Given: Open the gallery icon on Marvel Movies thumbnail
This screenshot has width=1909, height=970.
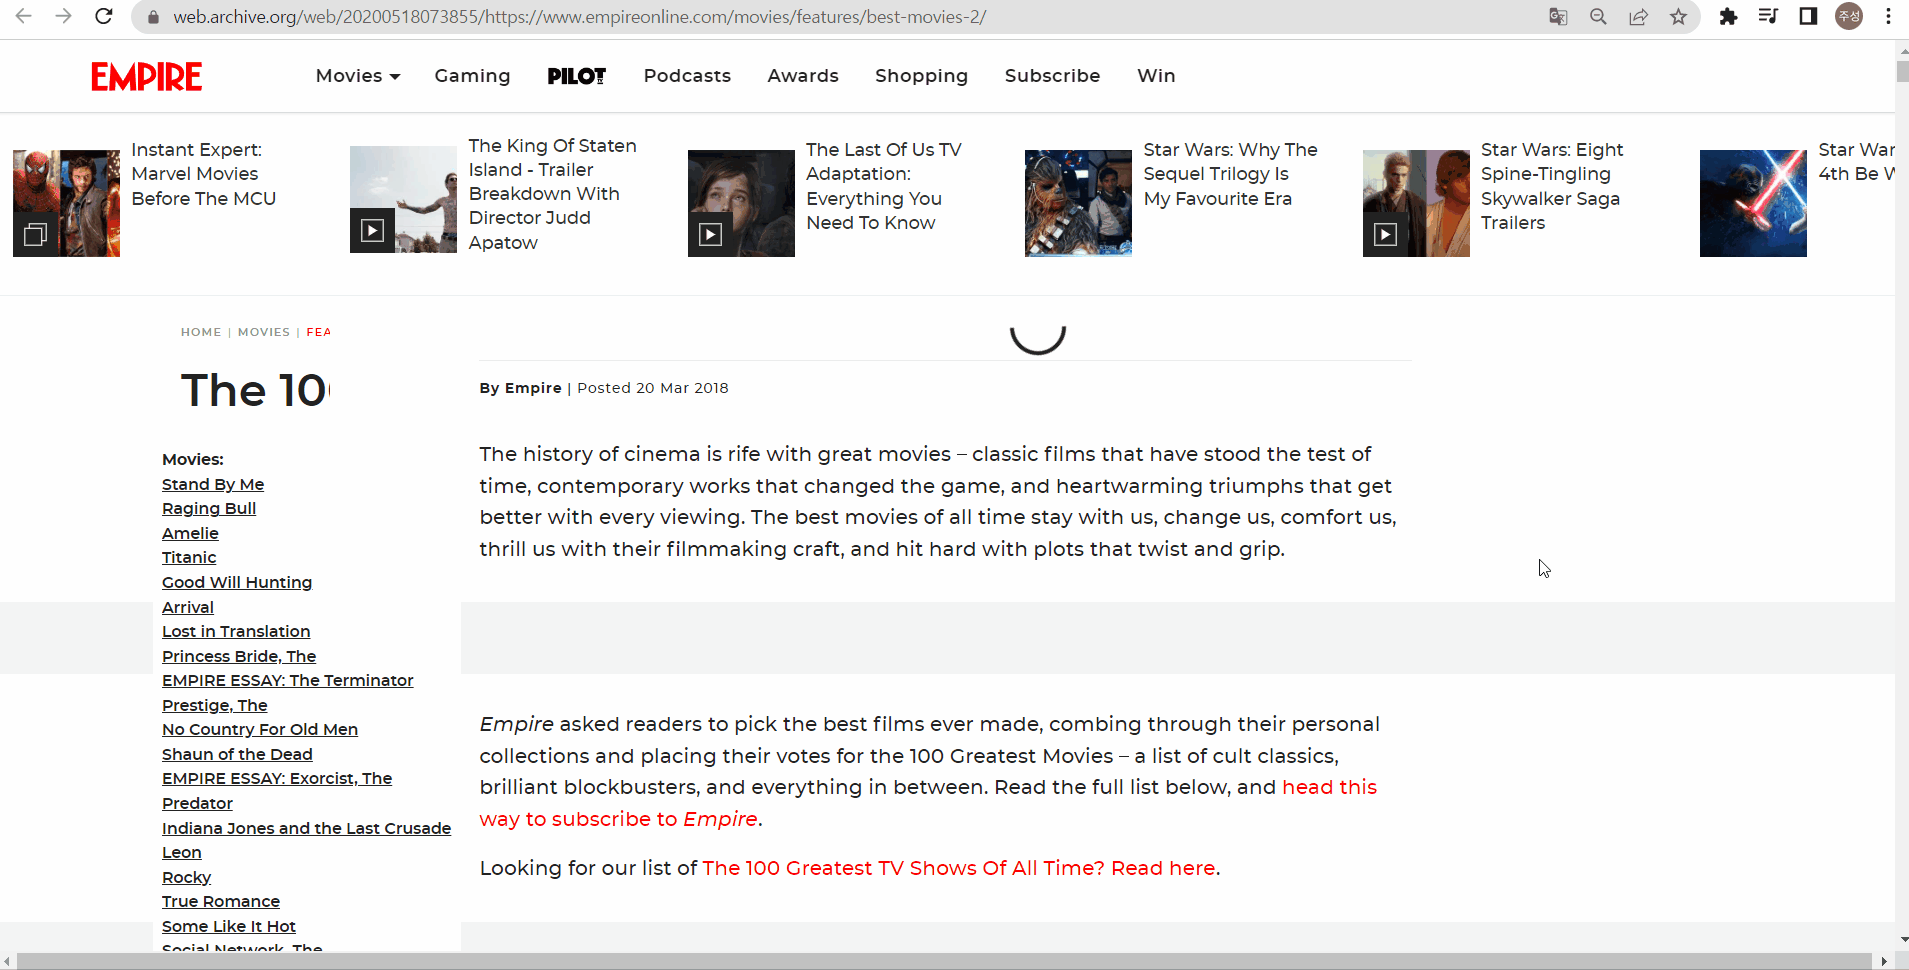Looking at the screenshot, I should (35, 234).
